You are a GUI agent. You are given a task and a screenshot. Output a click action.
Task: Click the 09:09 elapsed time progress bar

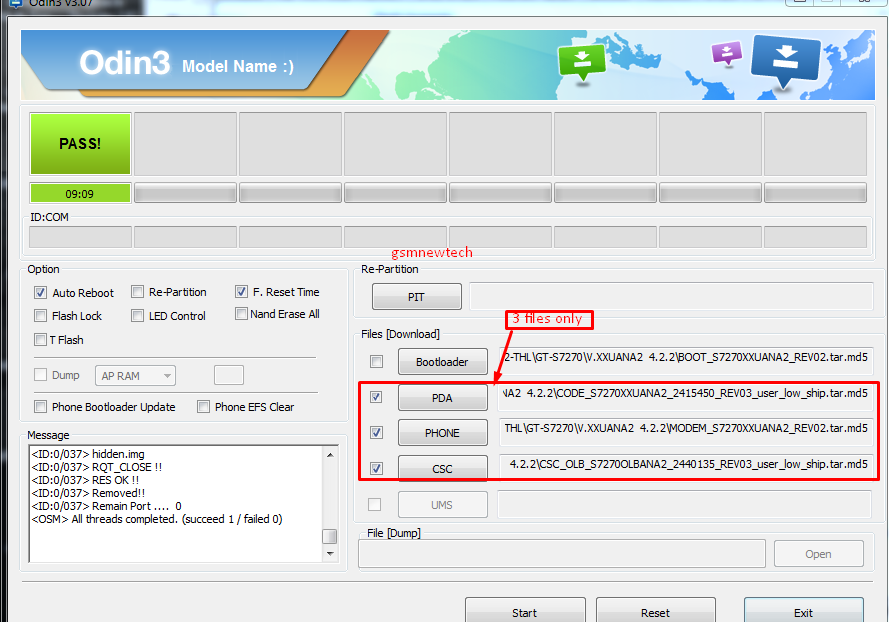(x=81, y=193)
